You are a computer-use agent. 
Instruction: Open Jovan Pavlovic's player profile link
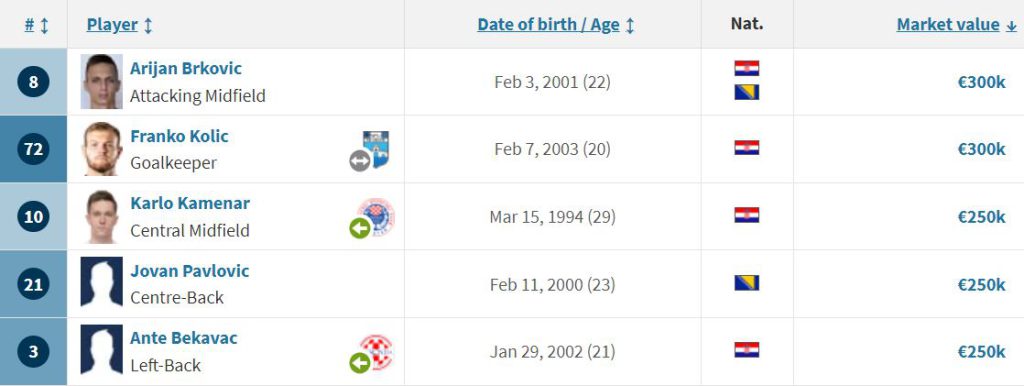pos(189,271)
